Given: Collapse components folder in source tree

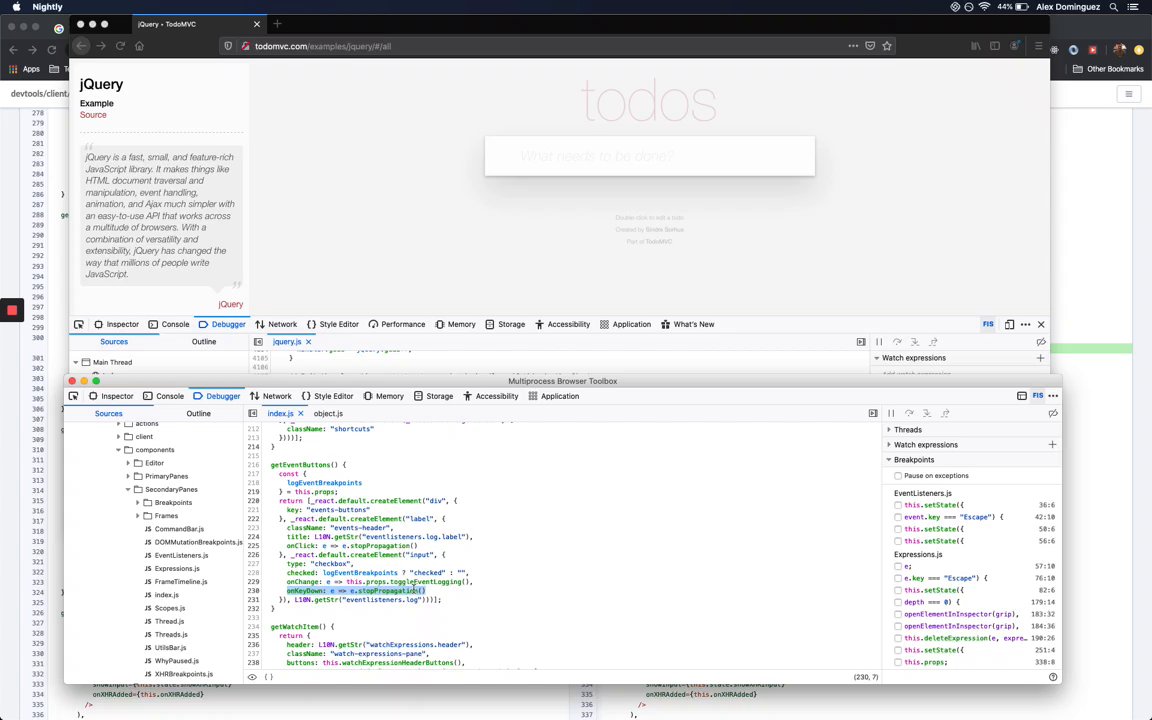Looking at the screenshot, I should [x=119, y=450].
